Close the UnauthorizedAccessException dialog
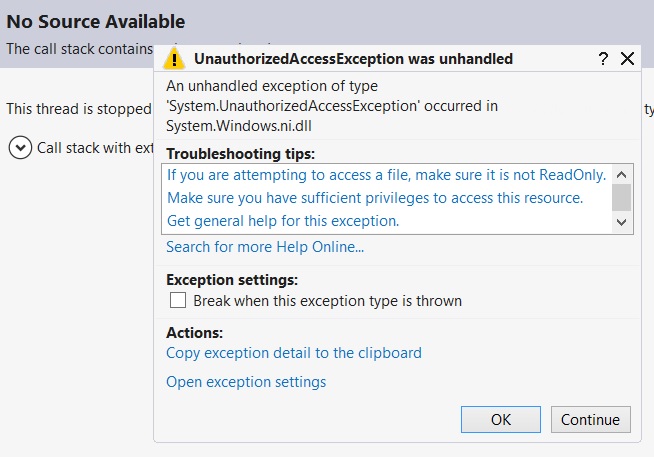Viewport: 654px width, 457px height. pos(628,59)
